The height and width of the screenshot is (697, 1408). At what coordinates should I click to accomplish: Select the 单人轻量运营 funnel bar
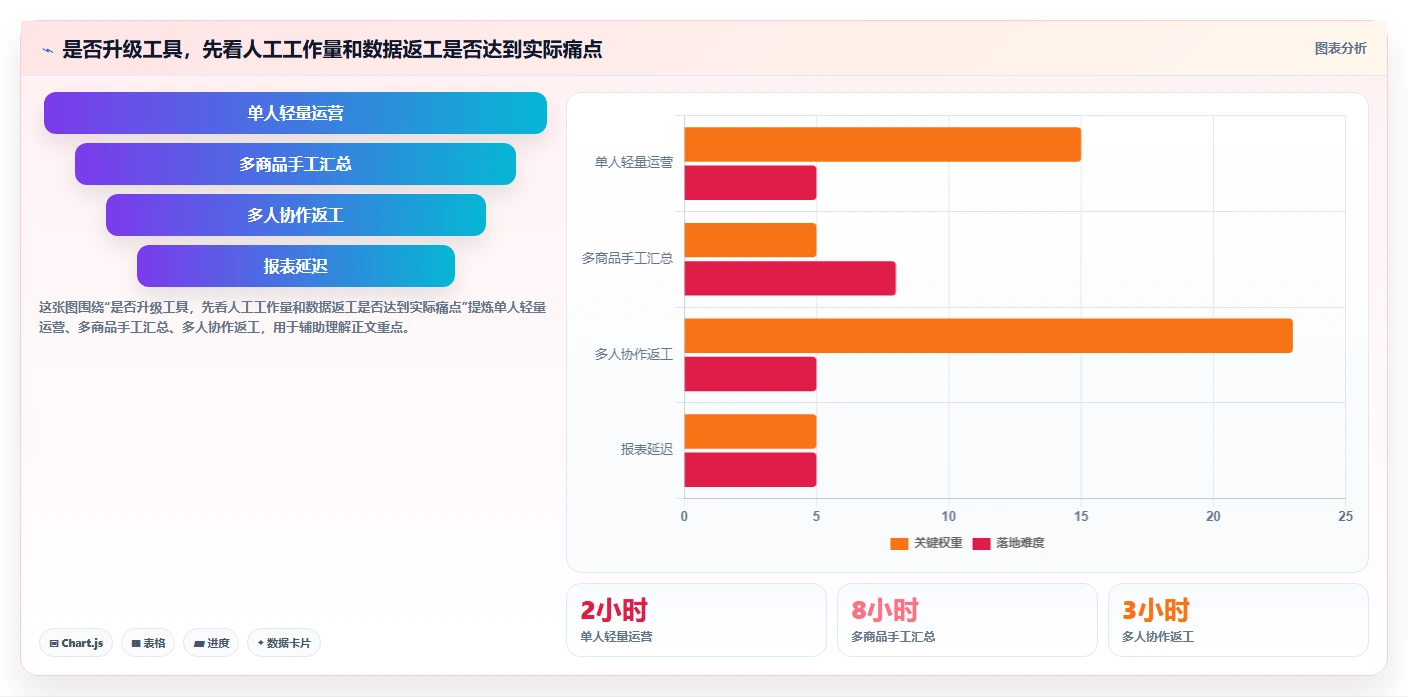pos(295,113)
